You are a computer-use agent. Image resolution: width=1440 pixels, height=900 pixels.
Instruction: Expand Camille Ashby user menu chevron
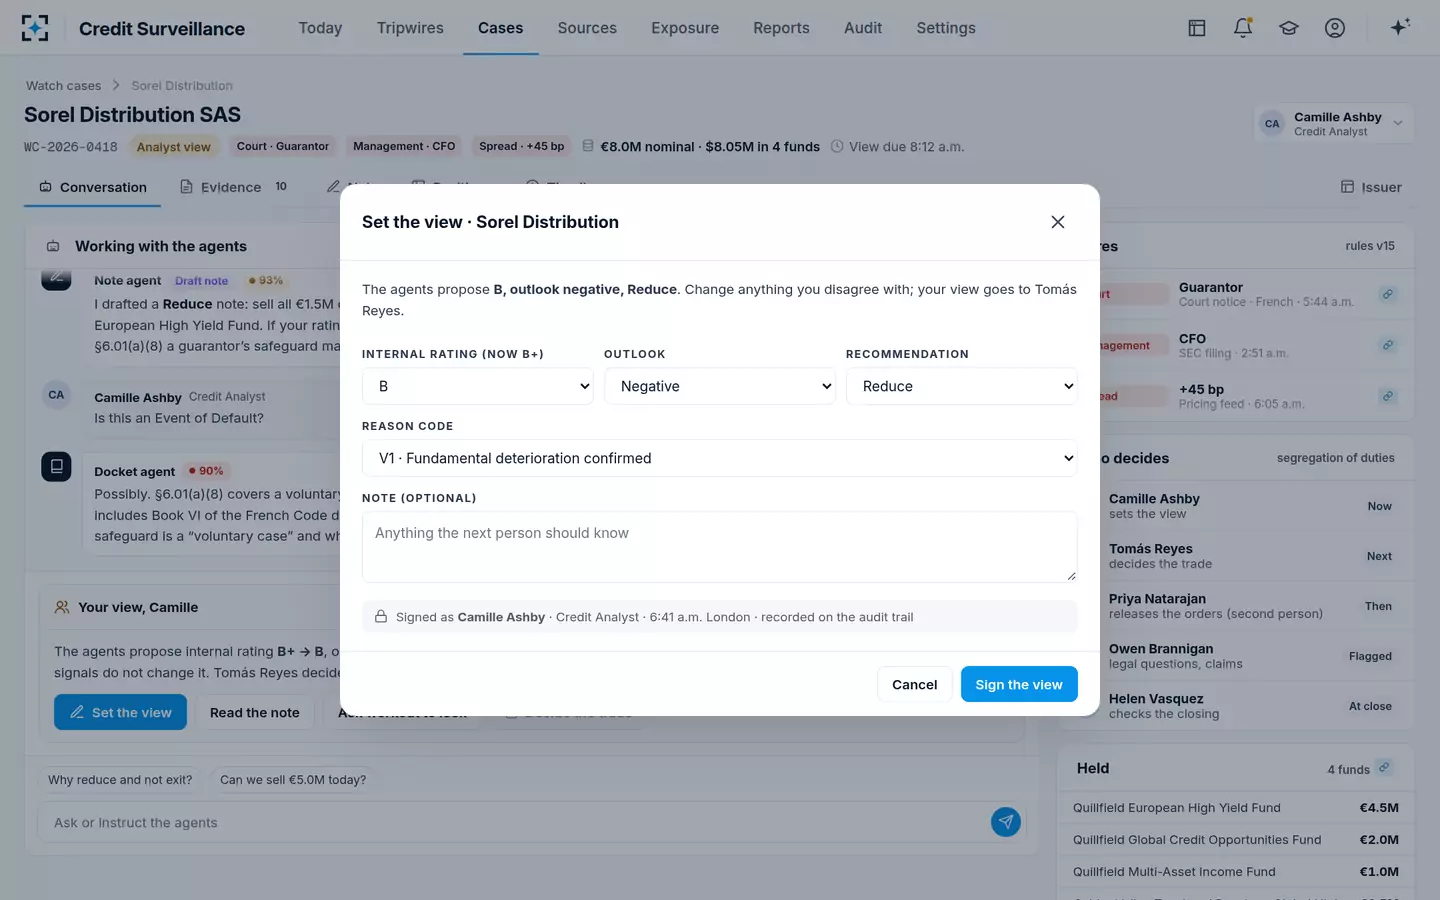pos(1398,124)
